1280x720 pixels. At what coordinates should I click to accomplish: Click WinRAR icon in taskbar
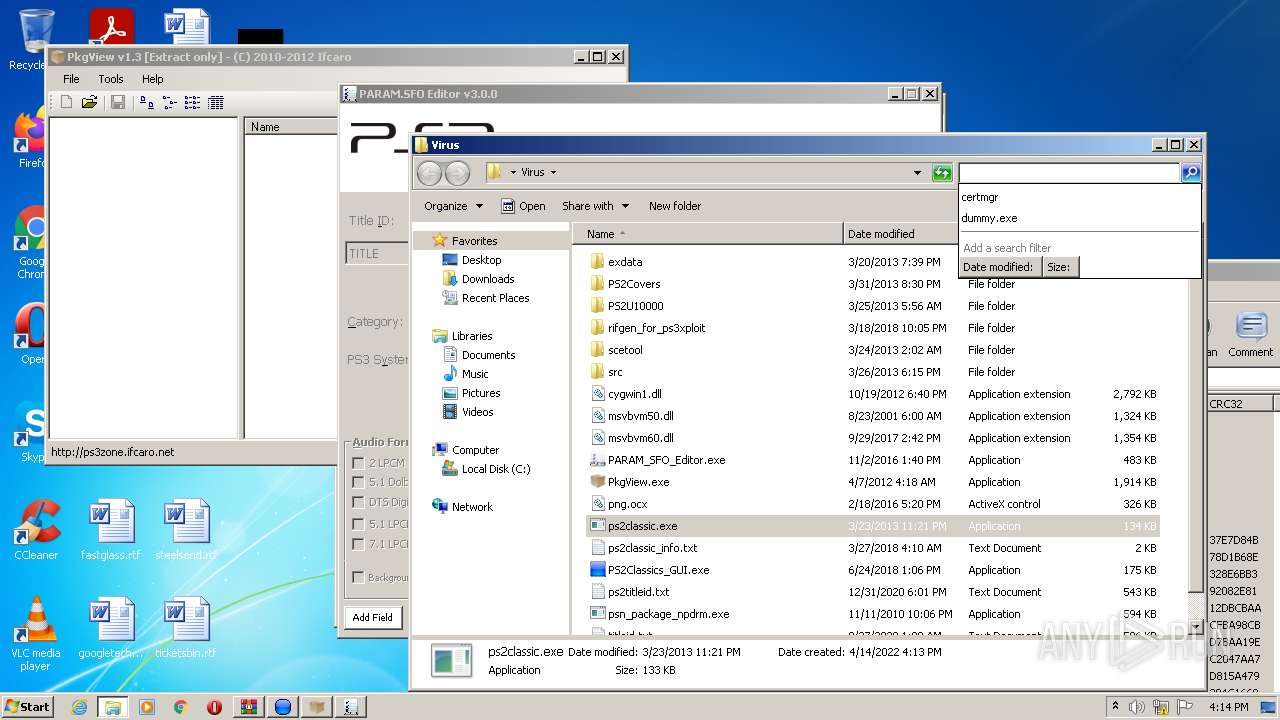[x=249, y=707]
